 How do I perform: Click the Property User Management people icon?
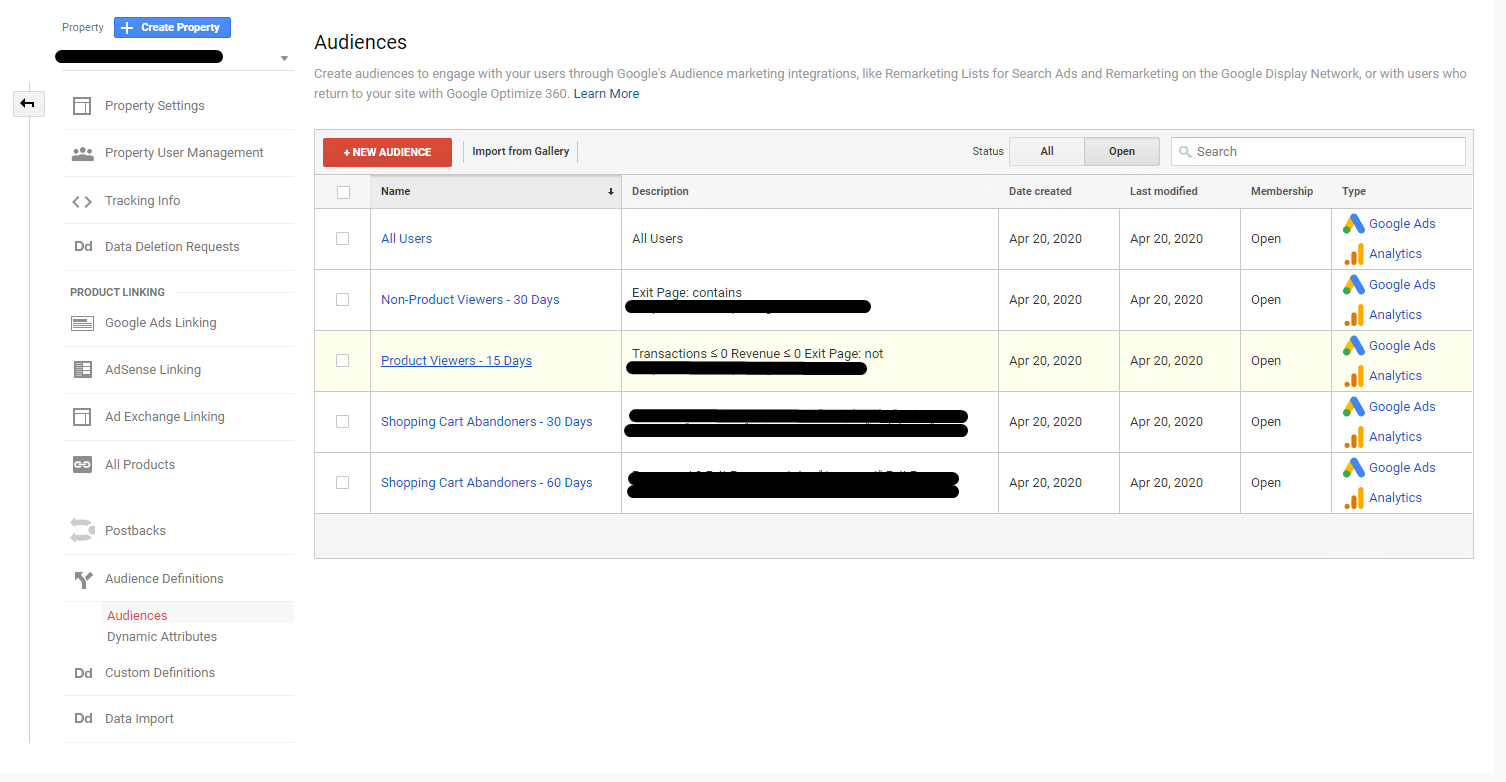[82, 153]
